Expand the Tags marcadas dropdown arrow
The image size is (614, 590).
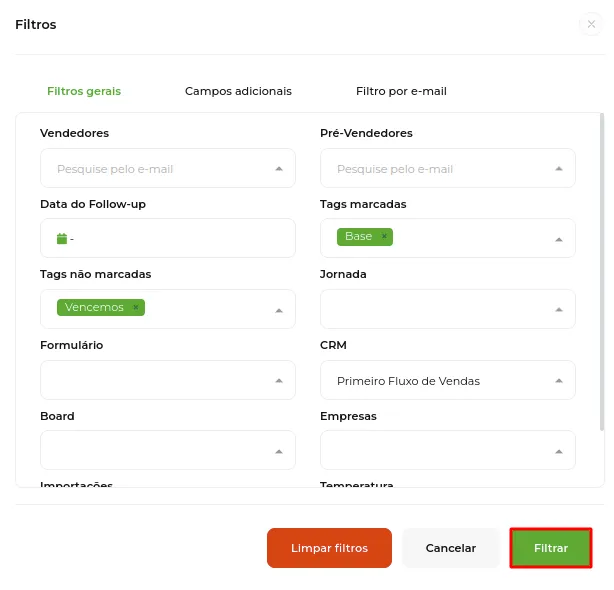point(559,240)
